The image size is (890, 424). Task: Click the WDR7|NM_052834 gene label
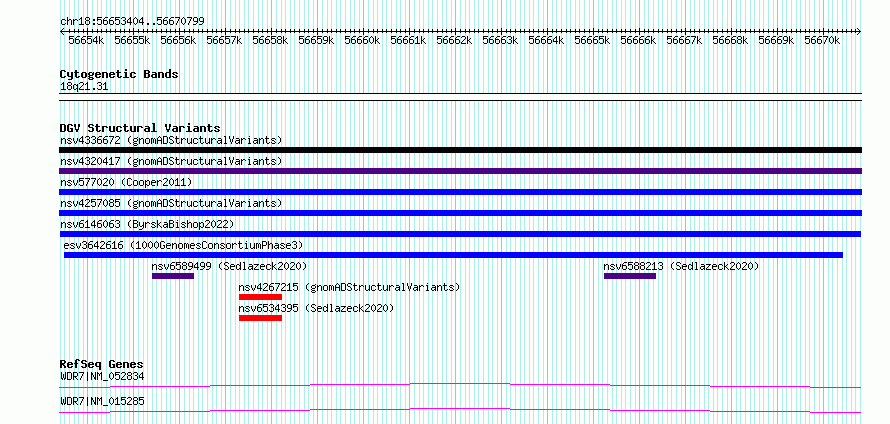[x=102, y=376]
